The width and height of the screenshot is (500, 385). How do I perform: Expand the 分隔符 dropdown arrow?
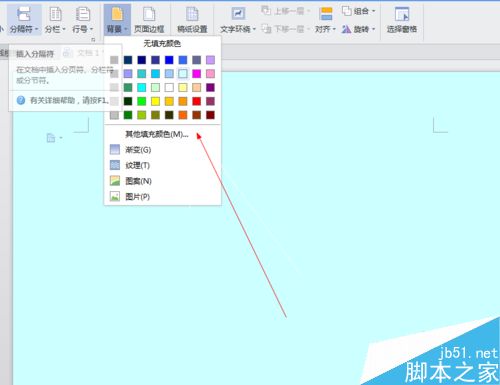tap(36, 29)
